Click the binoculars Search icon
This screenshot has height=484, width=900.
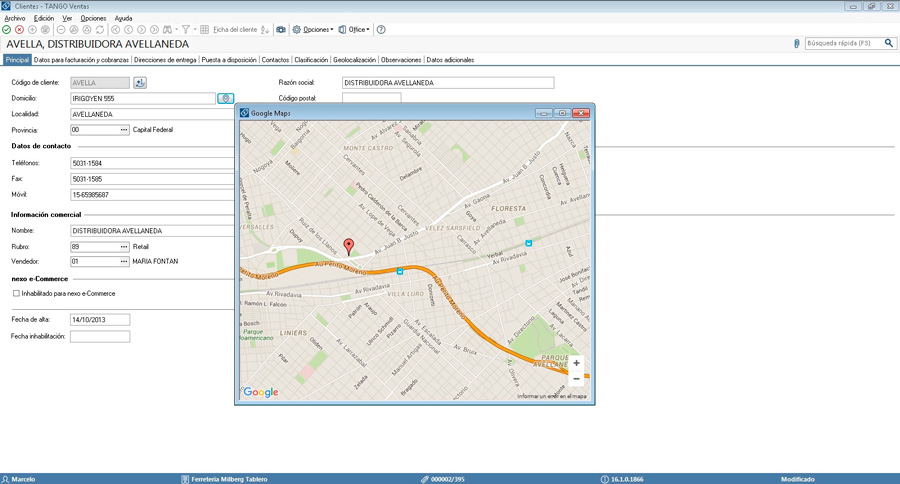click(168, 30)
